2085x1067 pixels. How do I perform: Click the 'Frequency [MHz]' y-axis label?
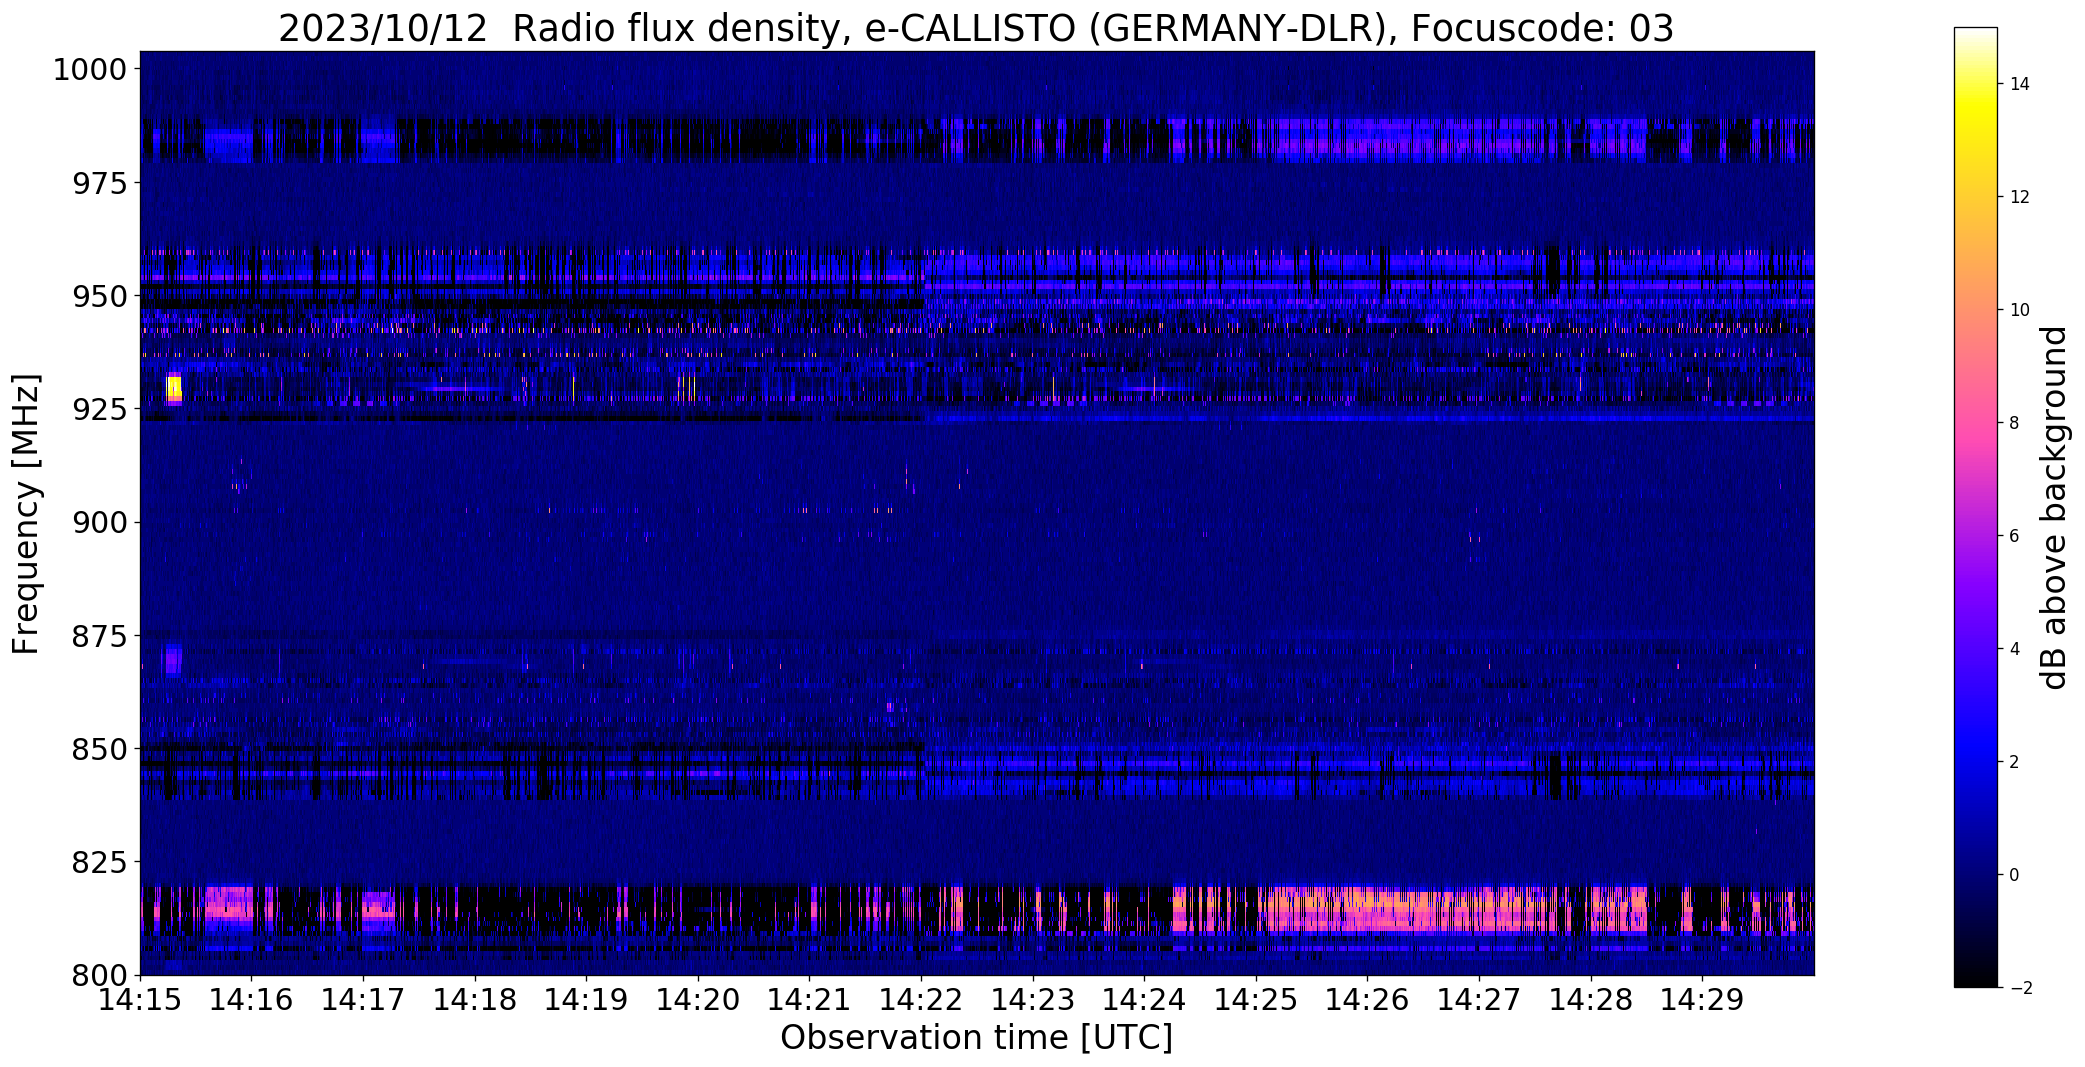click(26, 514)
